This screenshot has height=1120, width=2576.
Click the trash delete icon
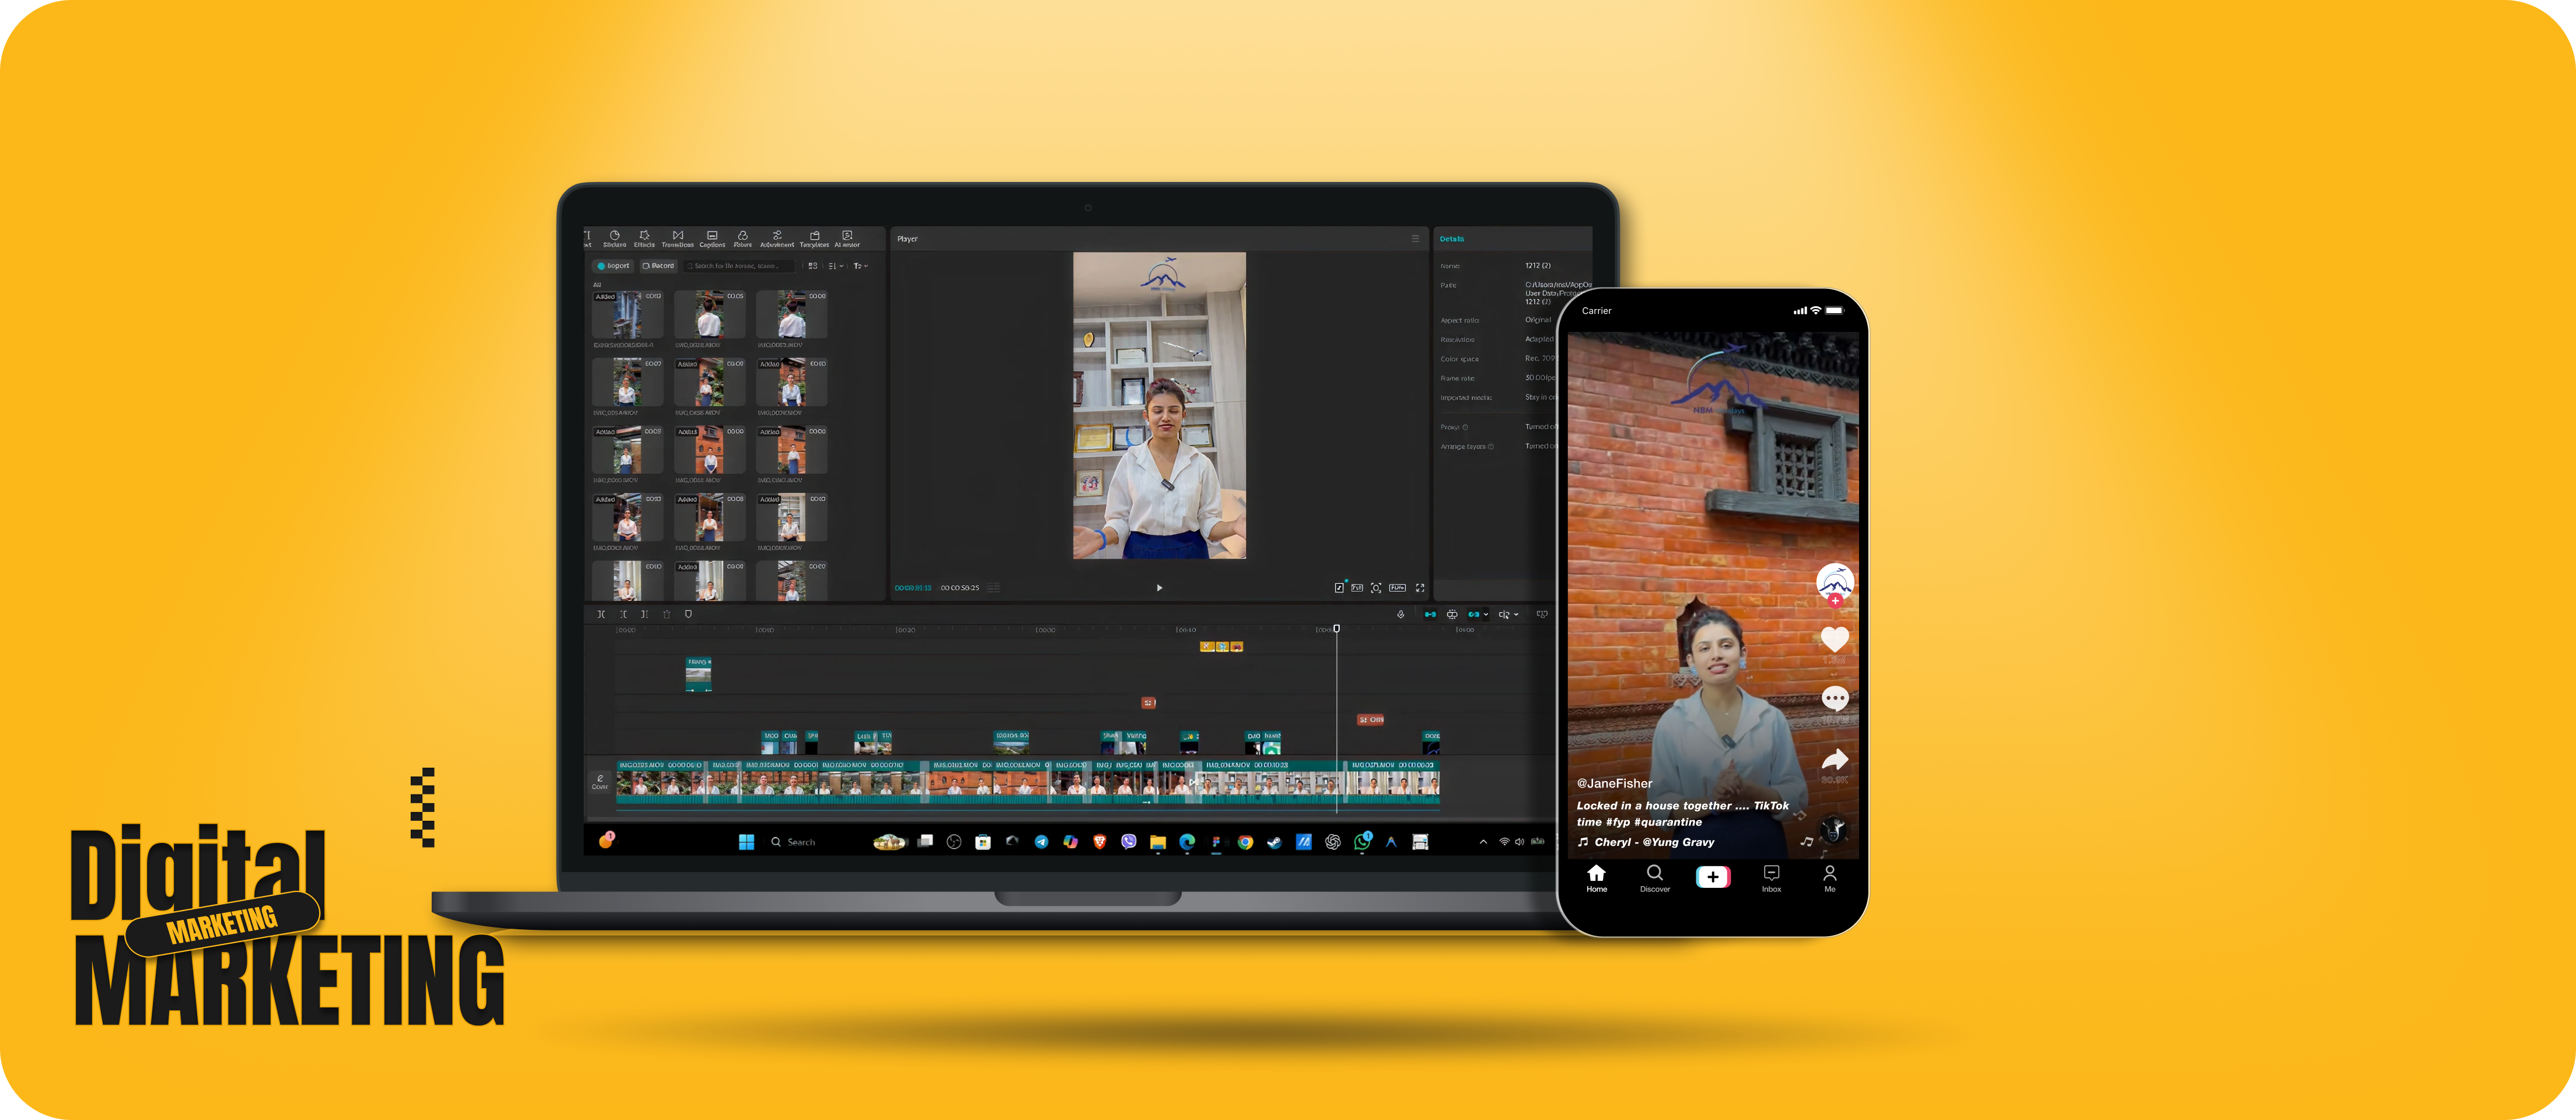pyautogui.click(x=667, y=614)
